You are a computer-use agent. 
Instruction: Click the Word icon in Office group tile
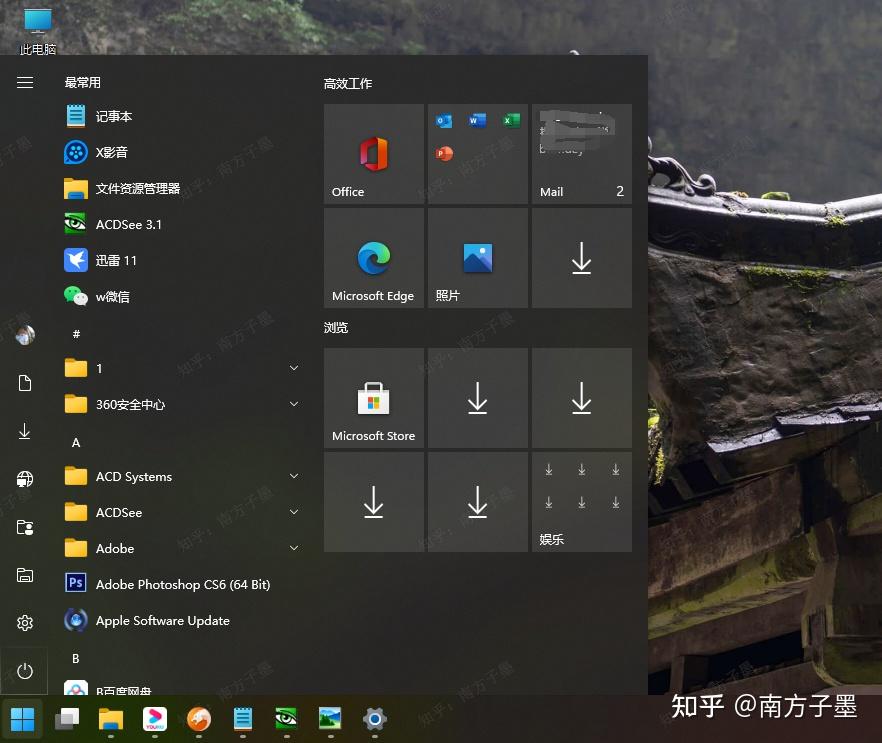point(478,120)
